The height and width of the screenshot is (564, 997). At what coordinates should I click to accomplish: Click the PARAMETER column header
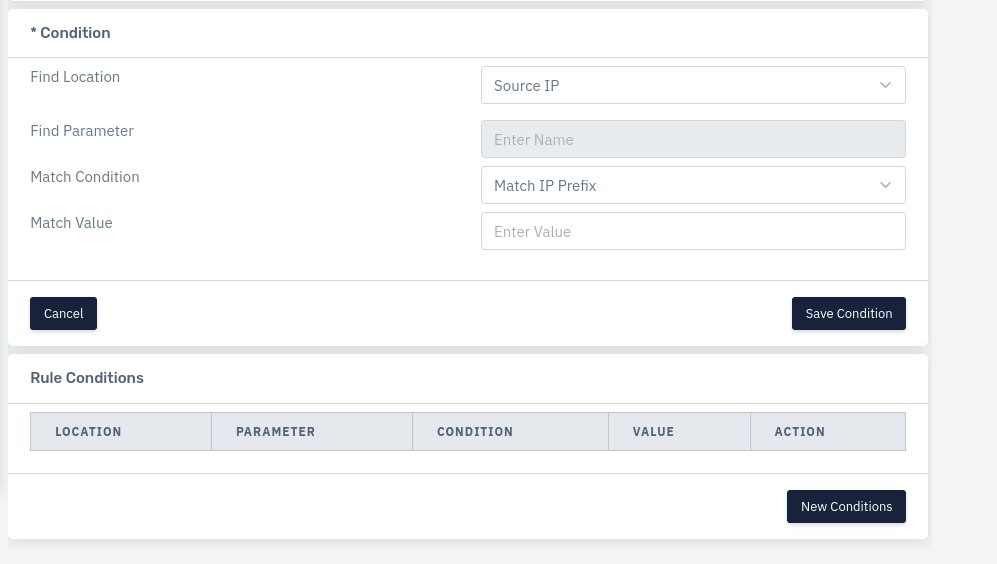275,432
